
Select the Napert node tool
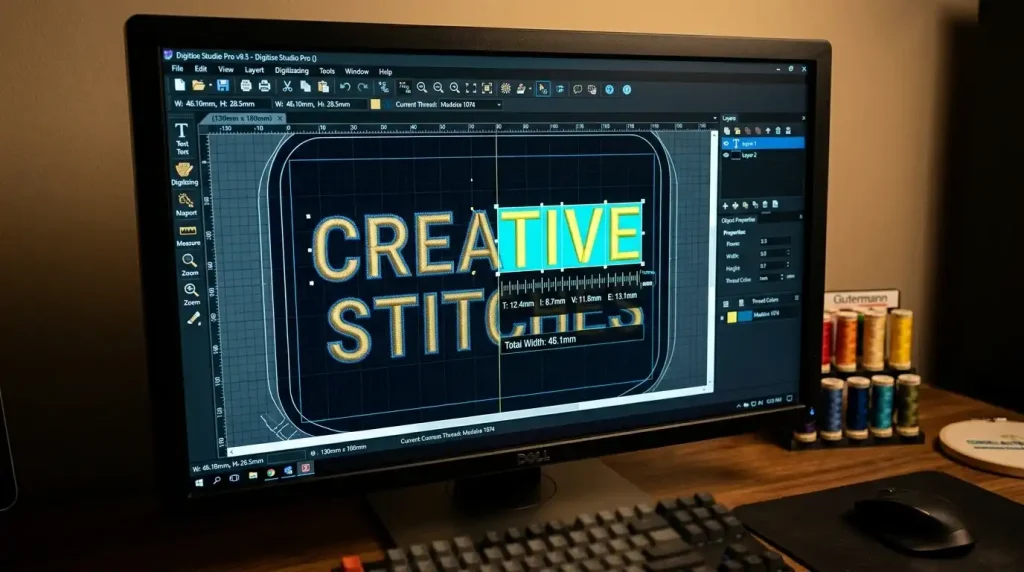click(x=186, y=205)
